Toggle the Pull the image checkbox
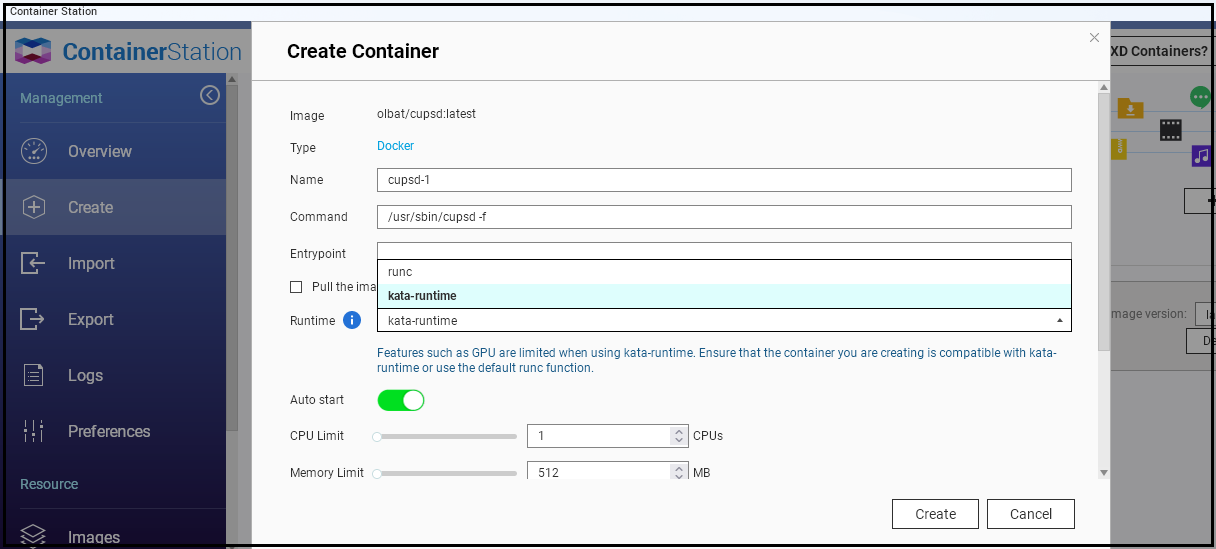This screenshot has width=1216, height=549. click(296, 287)
